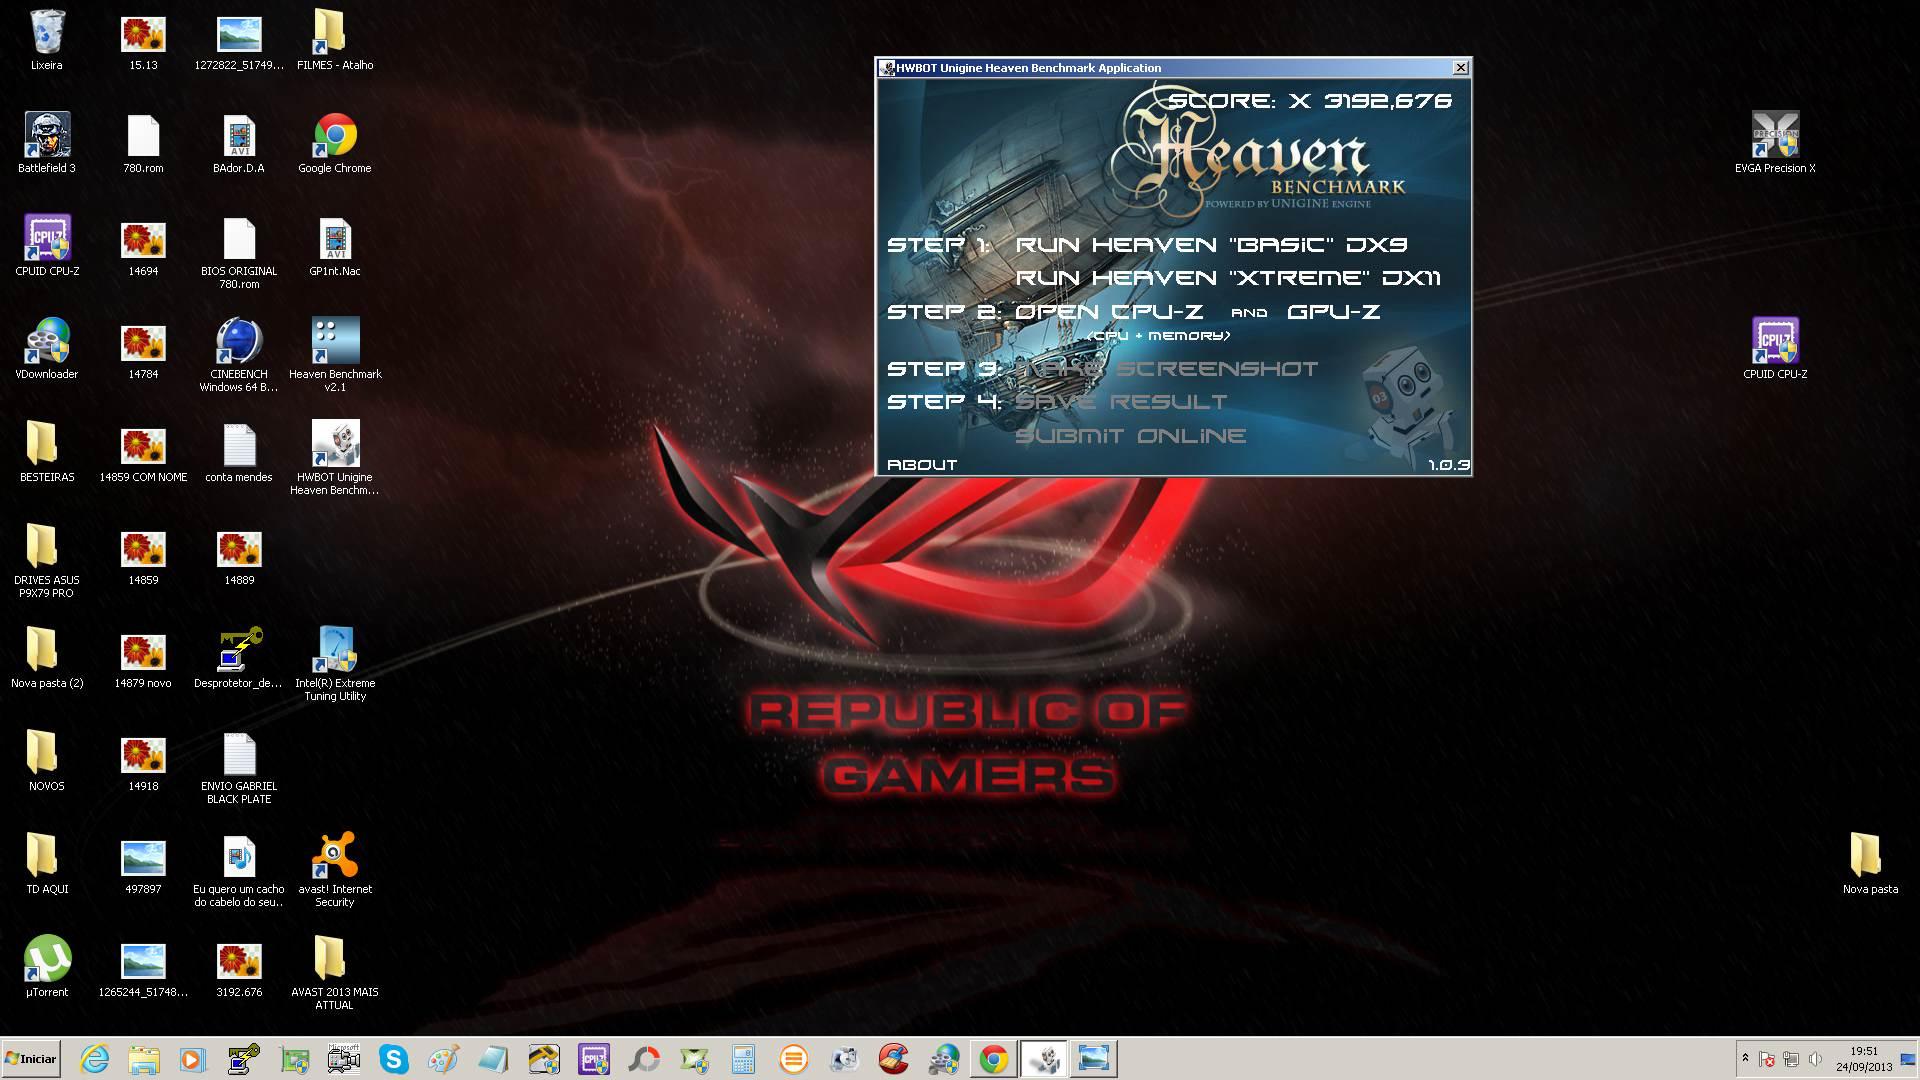The height and width of the screenshot is (1080, 1920).
Task: Open the Action Center flag tray icon
Action: pyautogui.click(x=1767, y=1060)
